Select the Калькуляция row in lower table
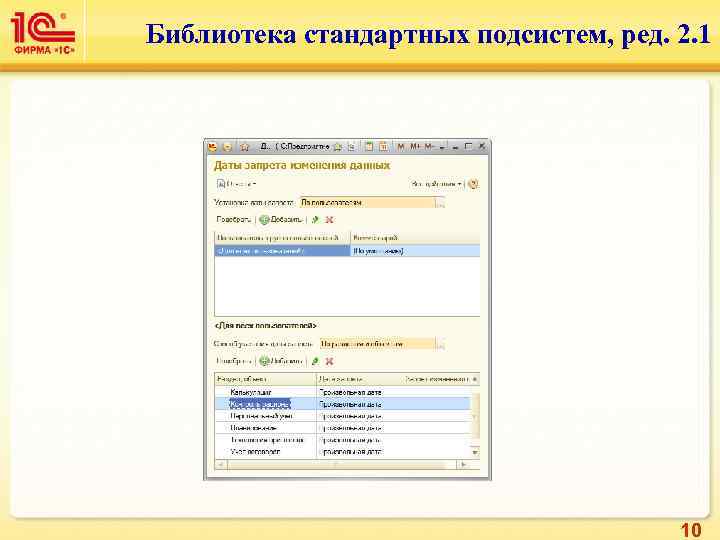The width and height of the screenshot is (720, 540). [343, 392]
